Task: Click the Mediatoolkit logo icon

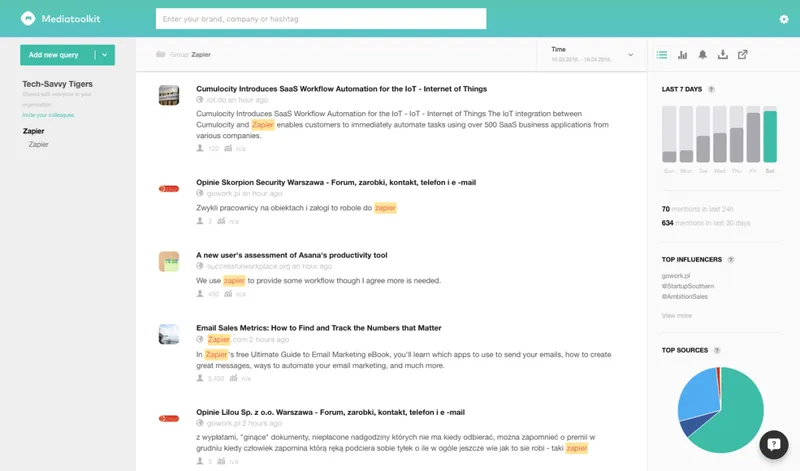Action: point(28,19)
